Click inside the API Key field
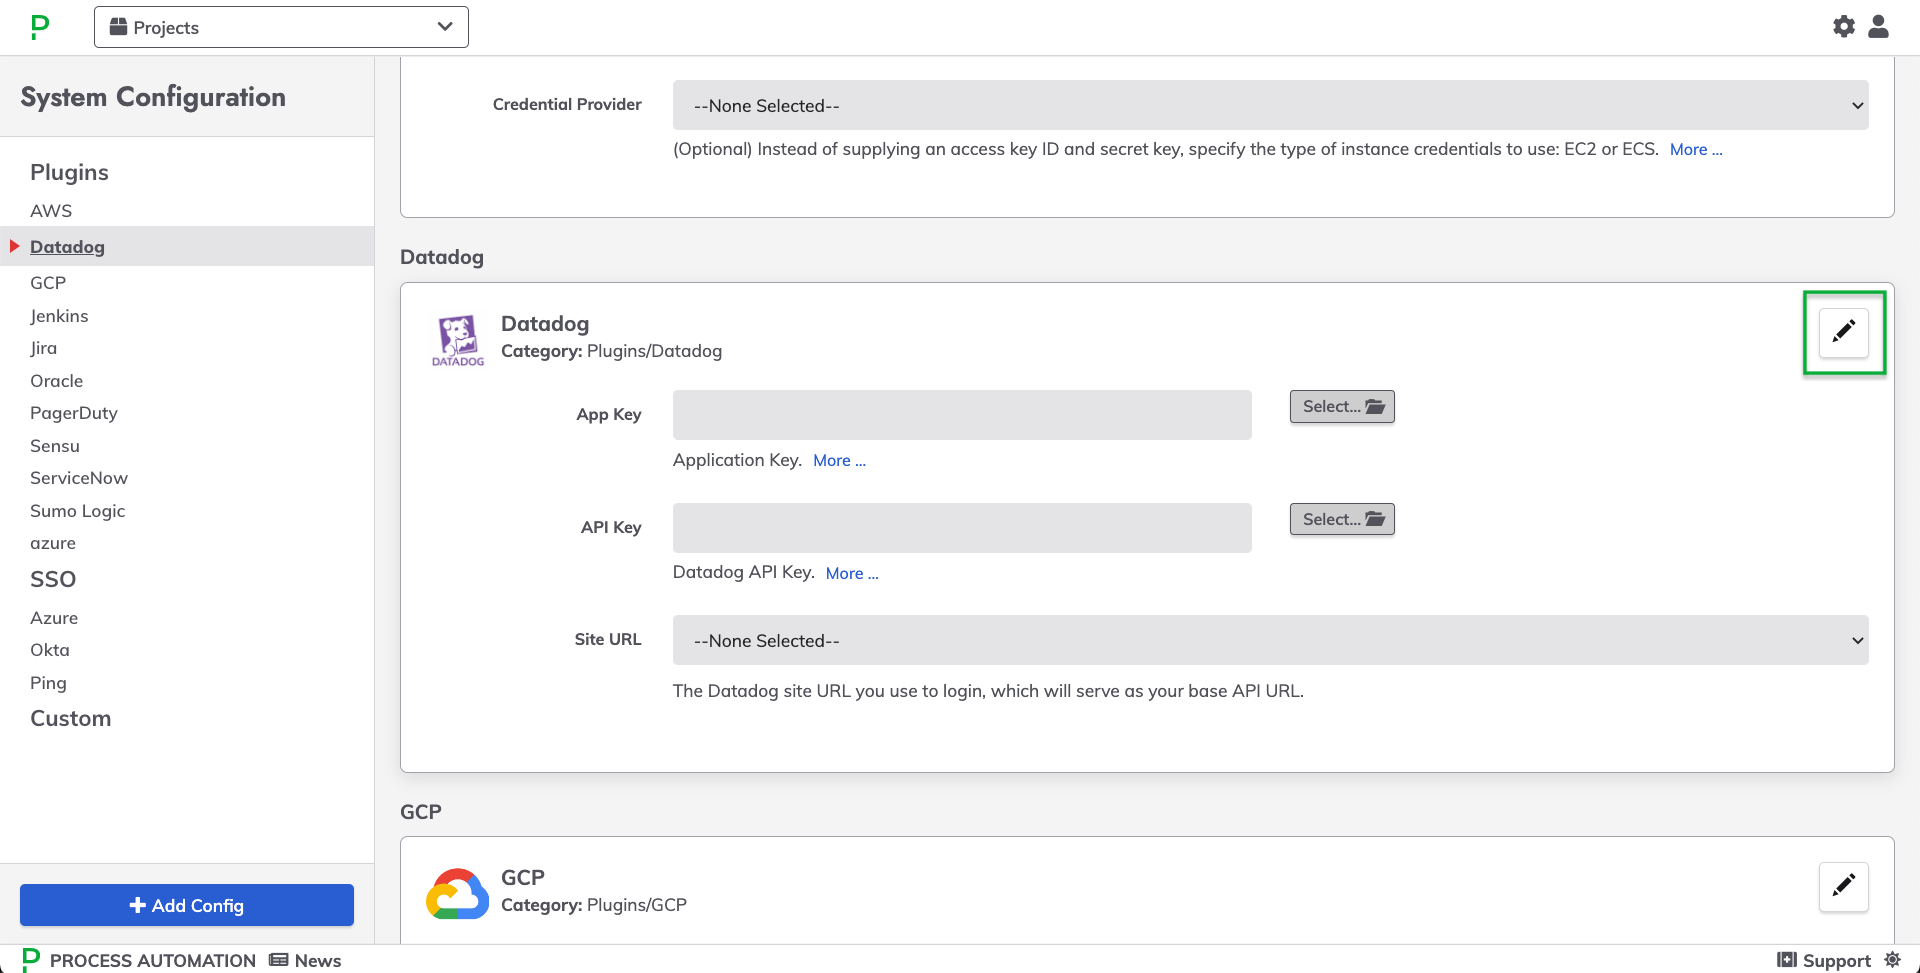 coord(962,528)
